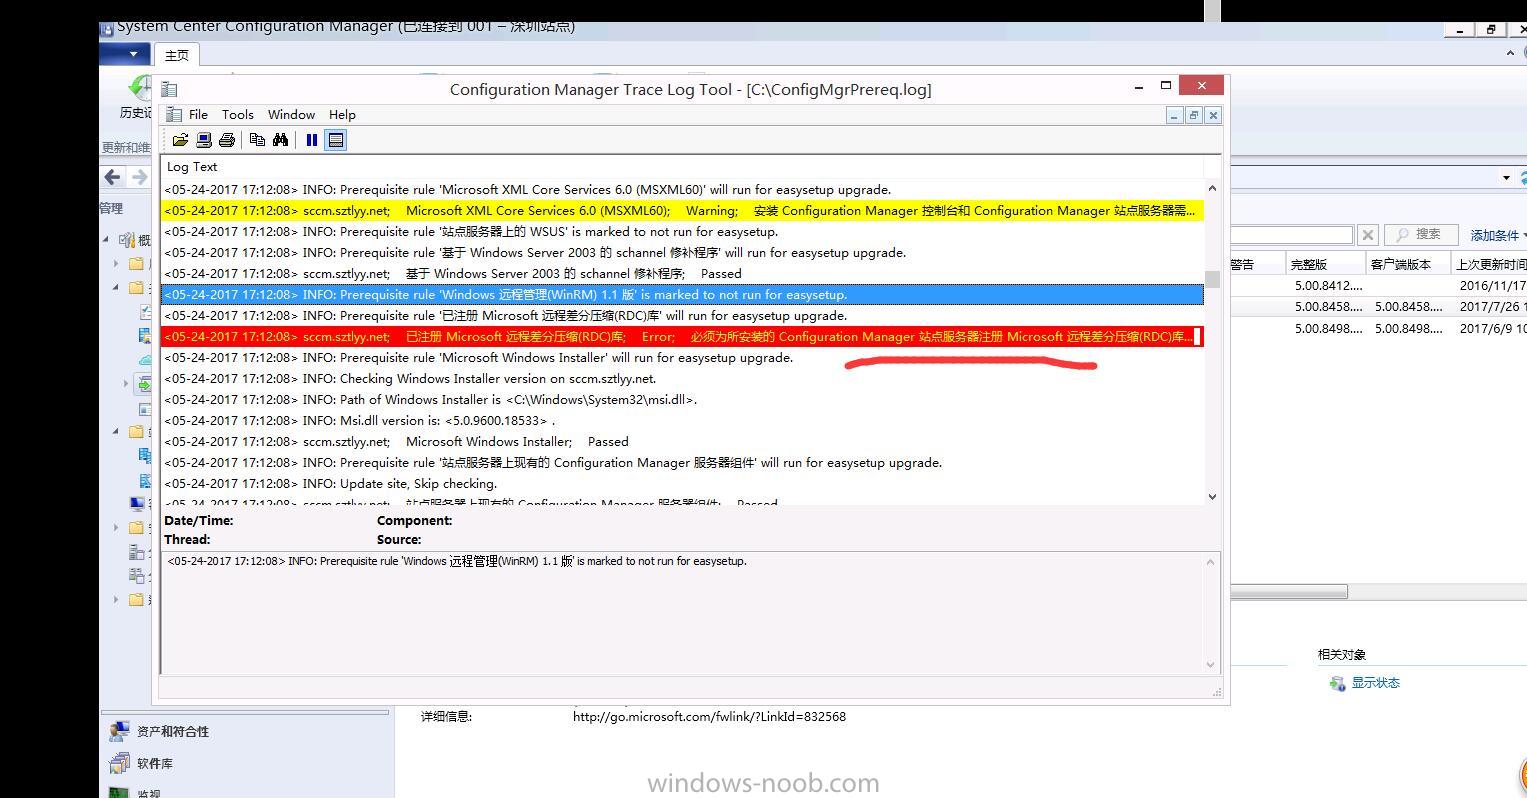
Task: Click into the console search input field
Action: [x=1290, y=235]
